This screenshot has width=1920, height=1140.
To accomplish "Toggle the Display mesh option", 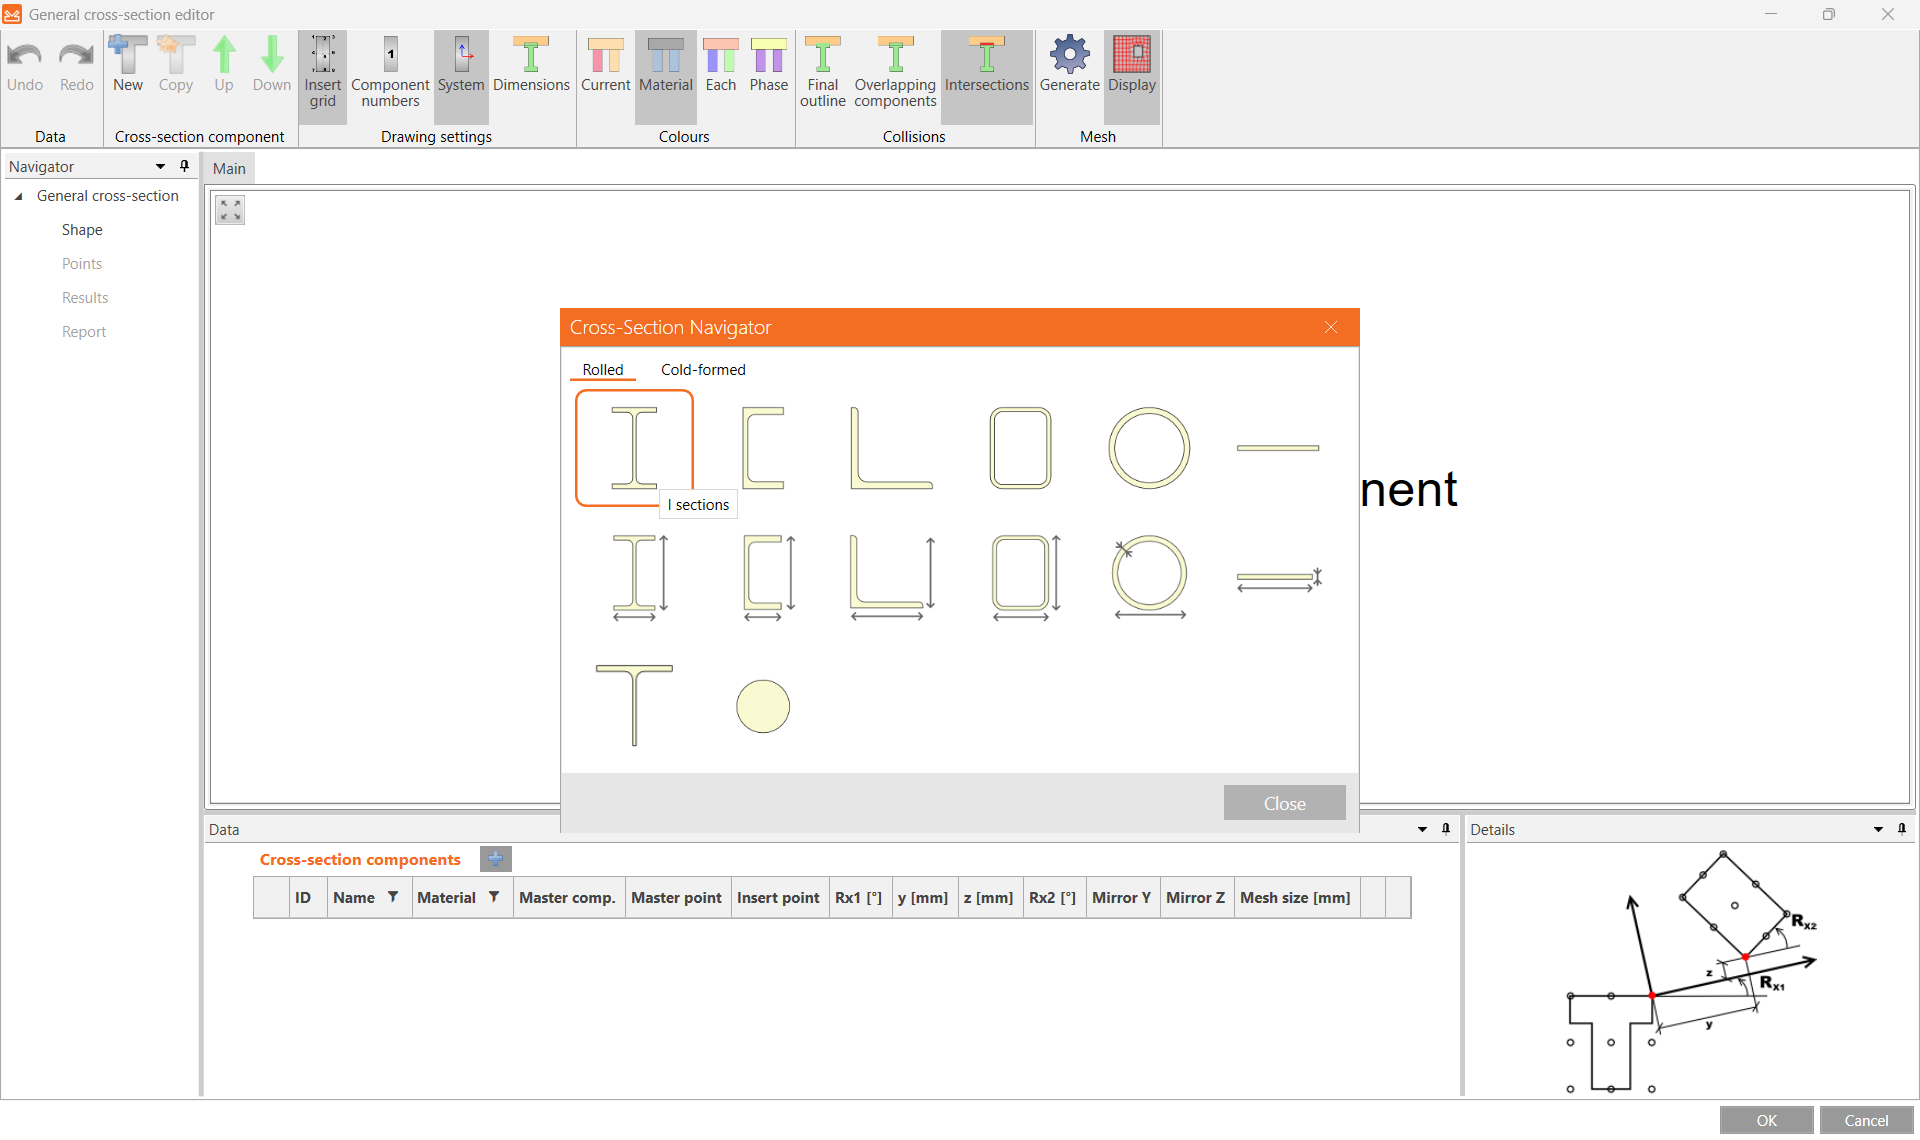I will (x=1131, y=66).
